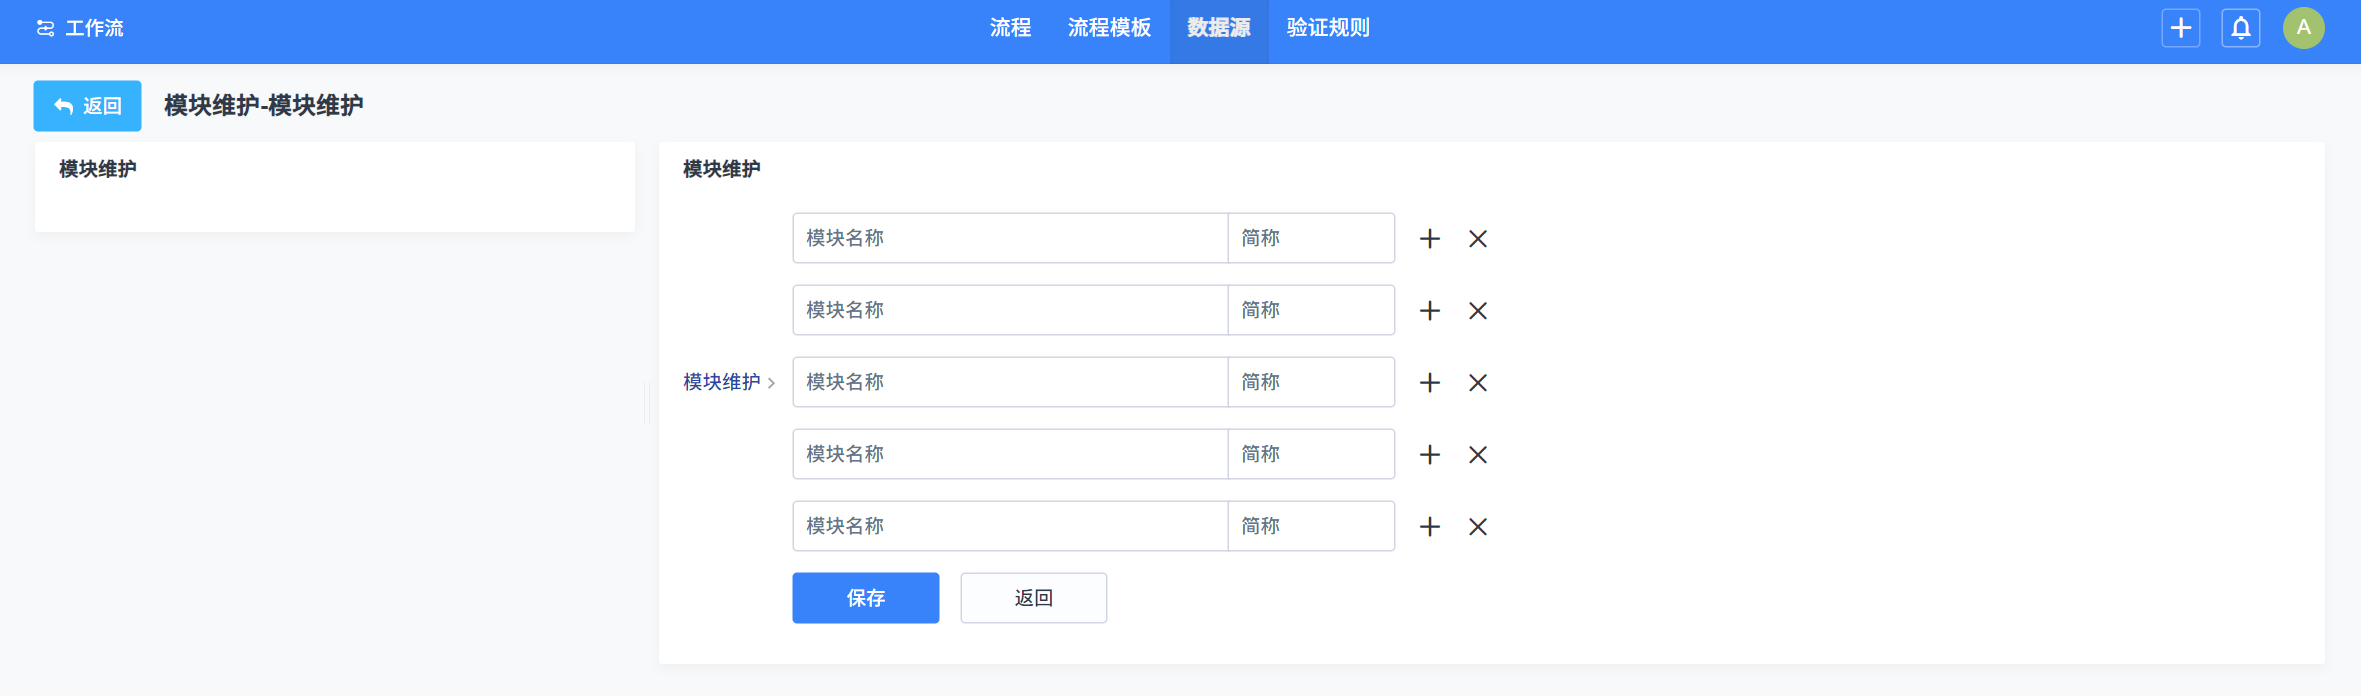Open the user avatar menu
The width and height of the screenshot is (2361, 696).
pyautogui.click(x=2303, y=28)
